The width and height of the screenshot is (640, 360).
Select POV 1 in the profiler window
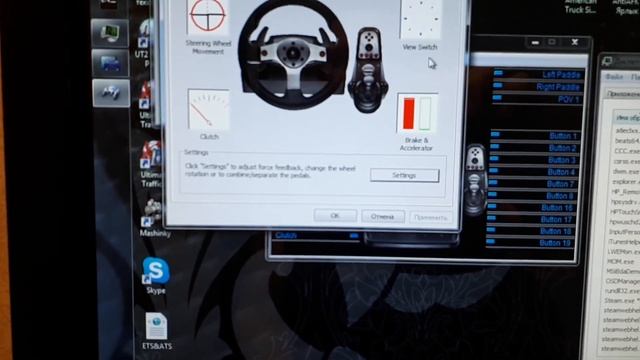(537, 99)
